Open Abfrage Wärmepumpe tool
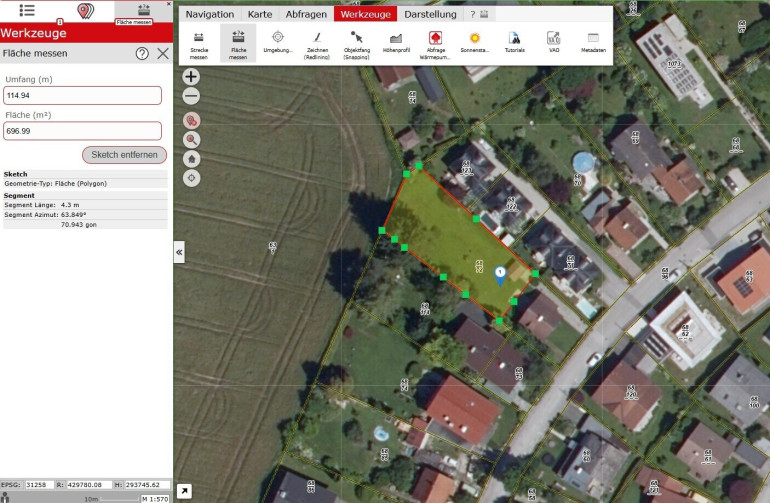This screenshot has width=770, height=503. pos(435,43)
